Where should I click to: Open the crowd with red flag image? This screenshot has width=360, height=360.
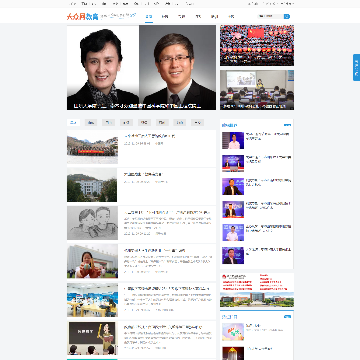click(x=257, y=46)
